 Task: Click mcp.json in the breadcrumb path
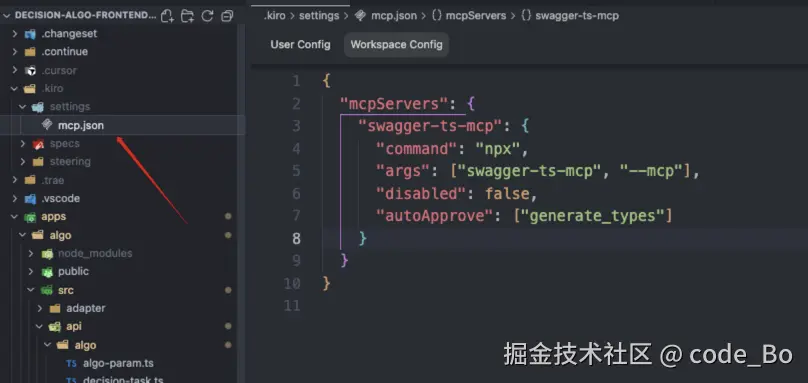pyautogui.click(x=394, y=15)
